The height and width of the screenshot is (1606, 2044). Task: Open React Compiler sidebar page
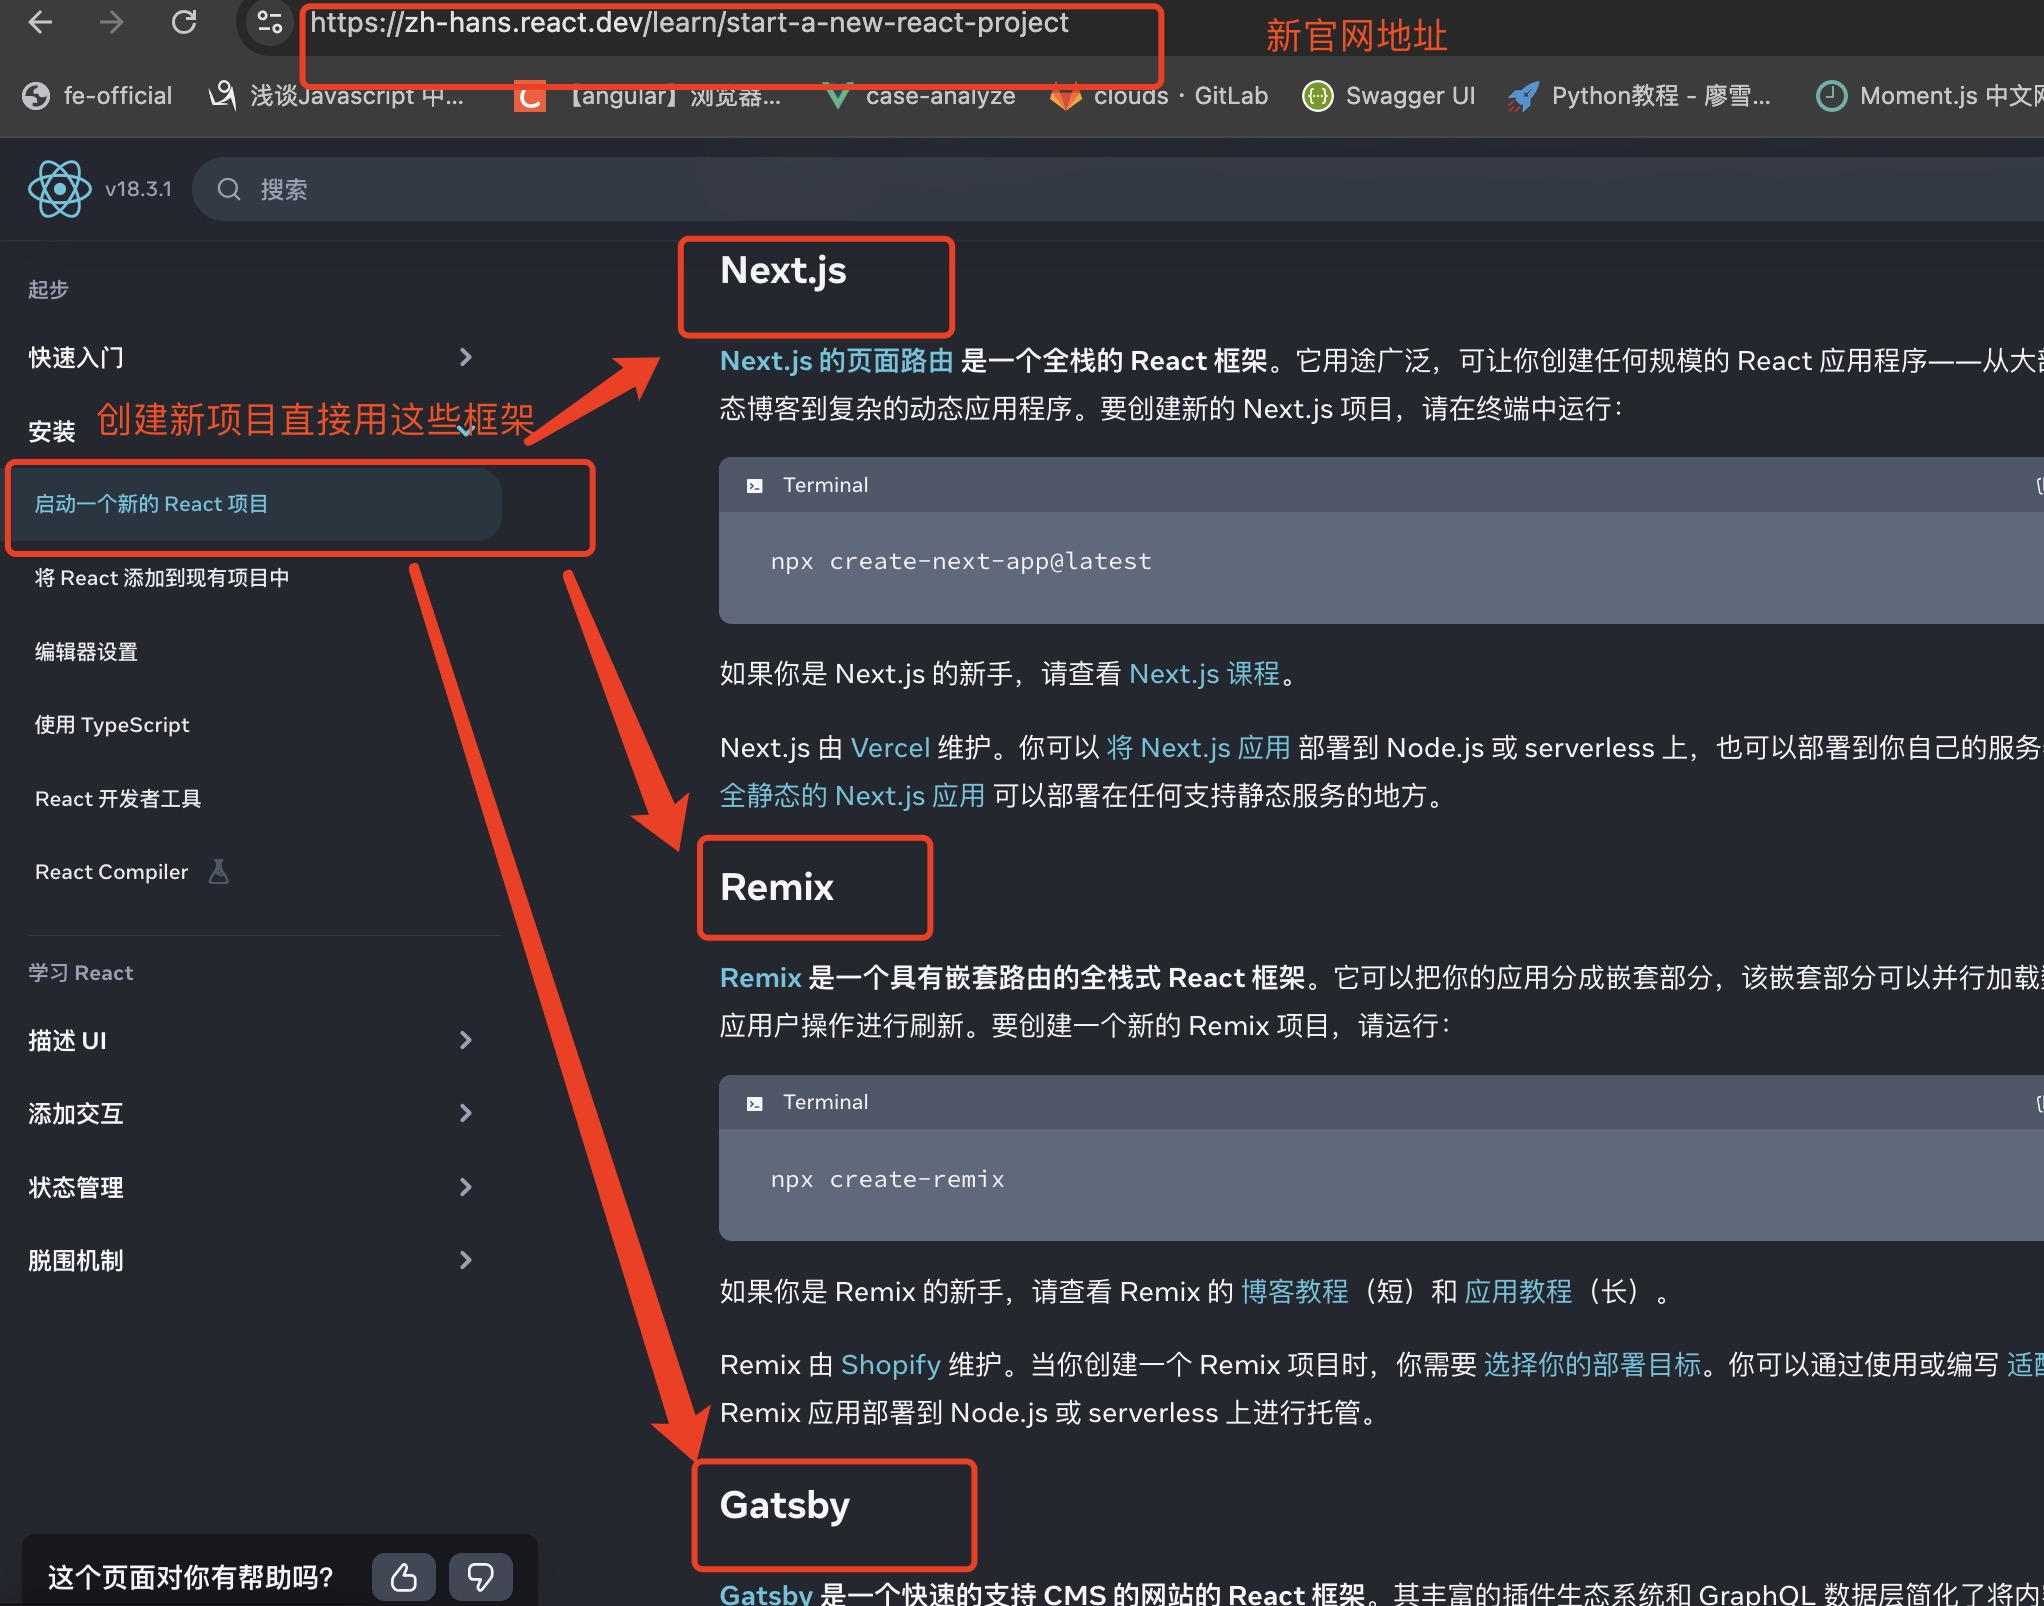[111, 872]
